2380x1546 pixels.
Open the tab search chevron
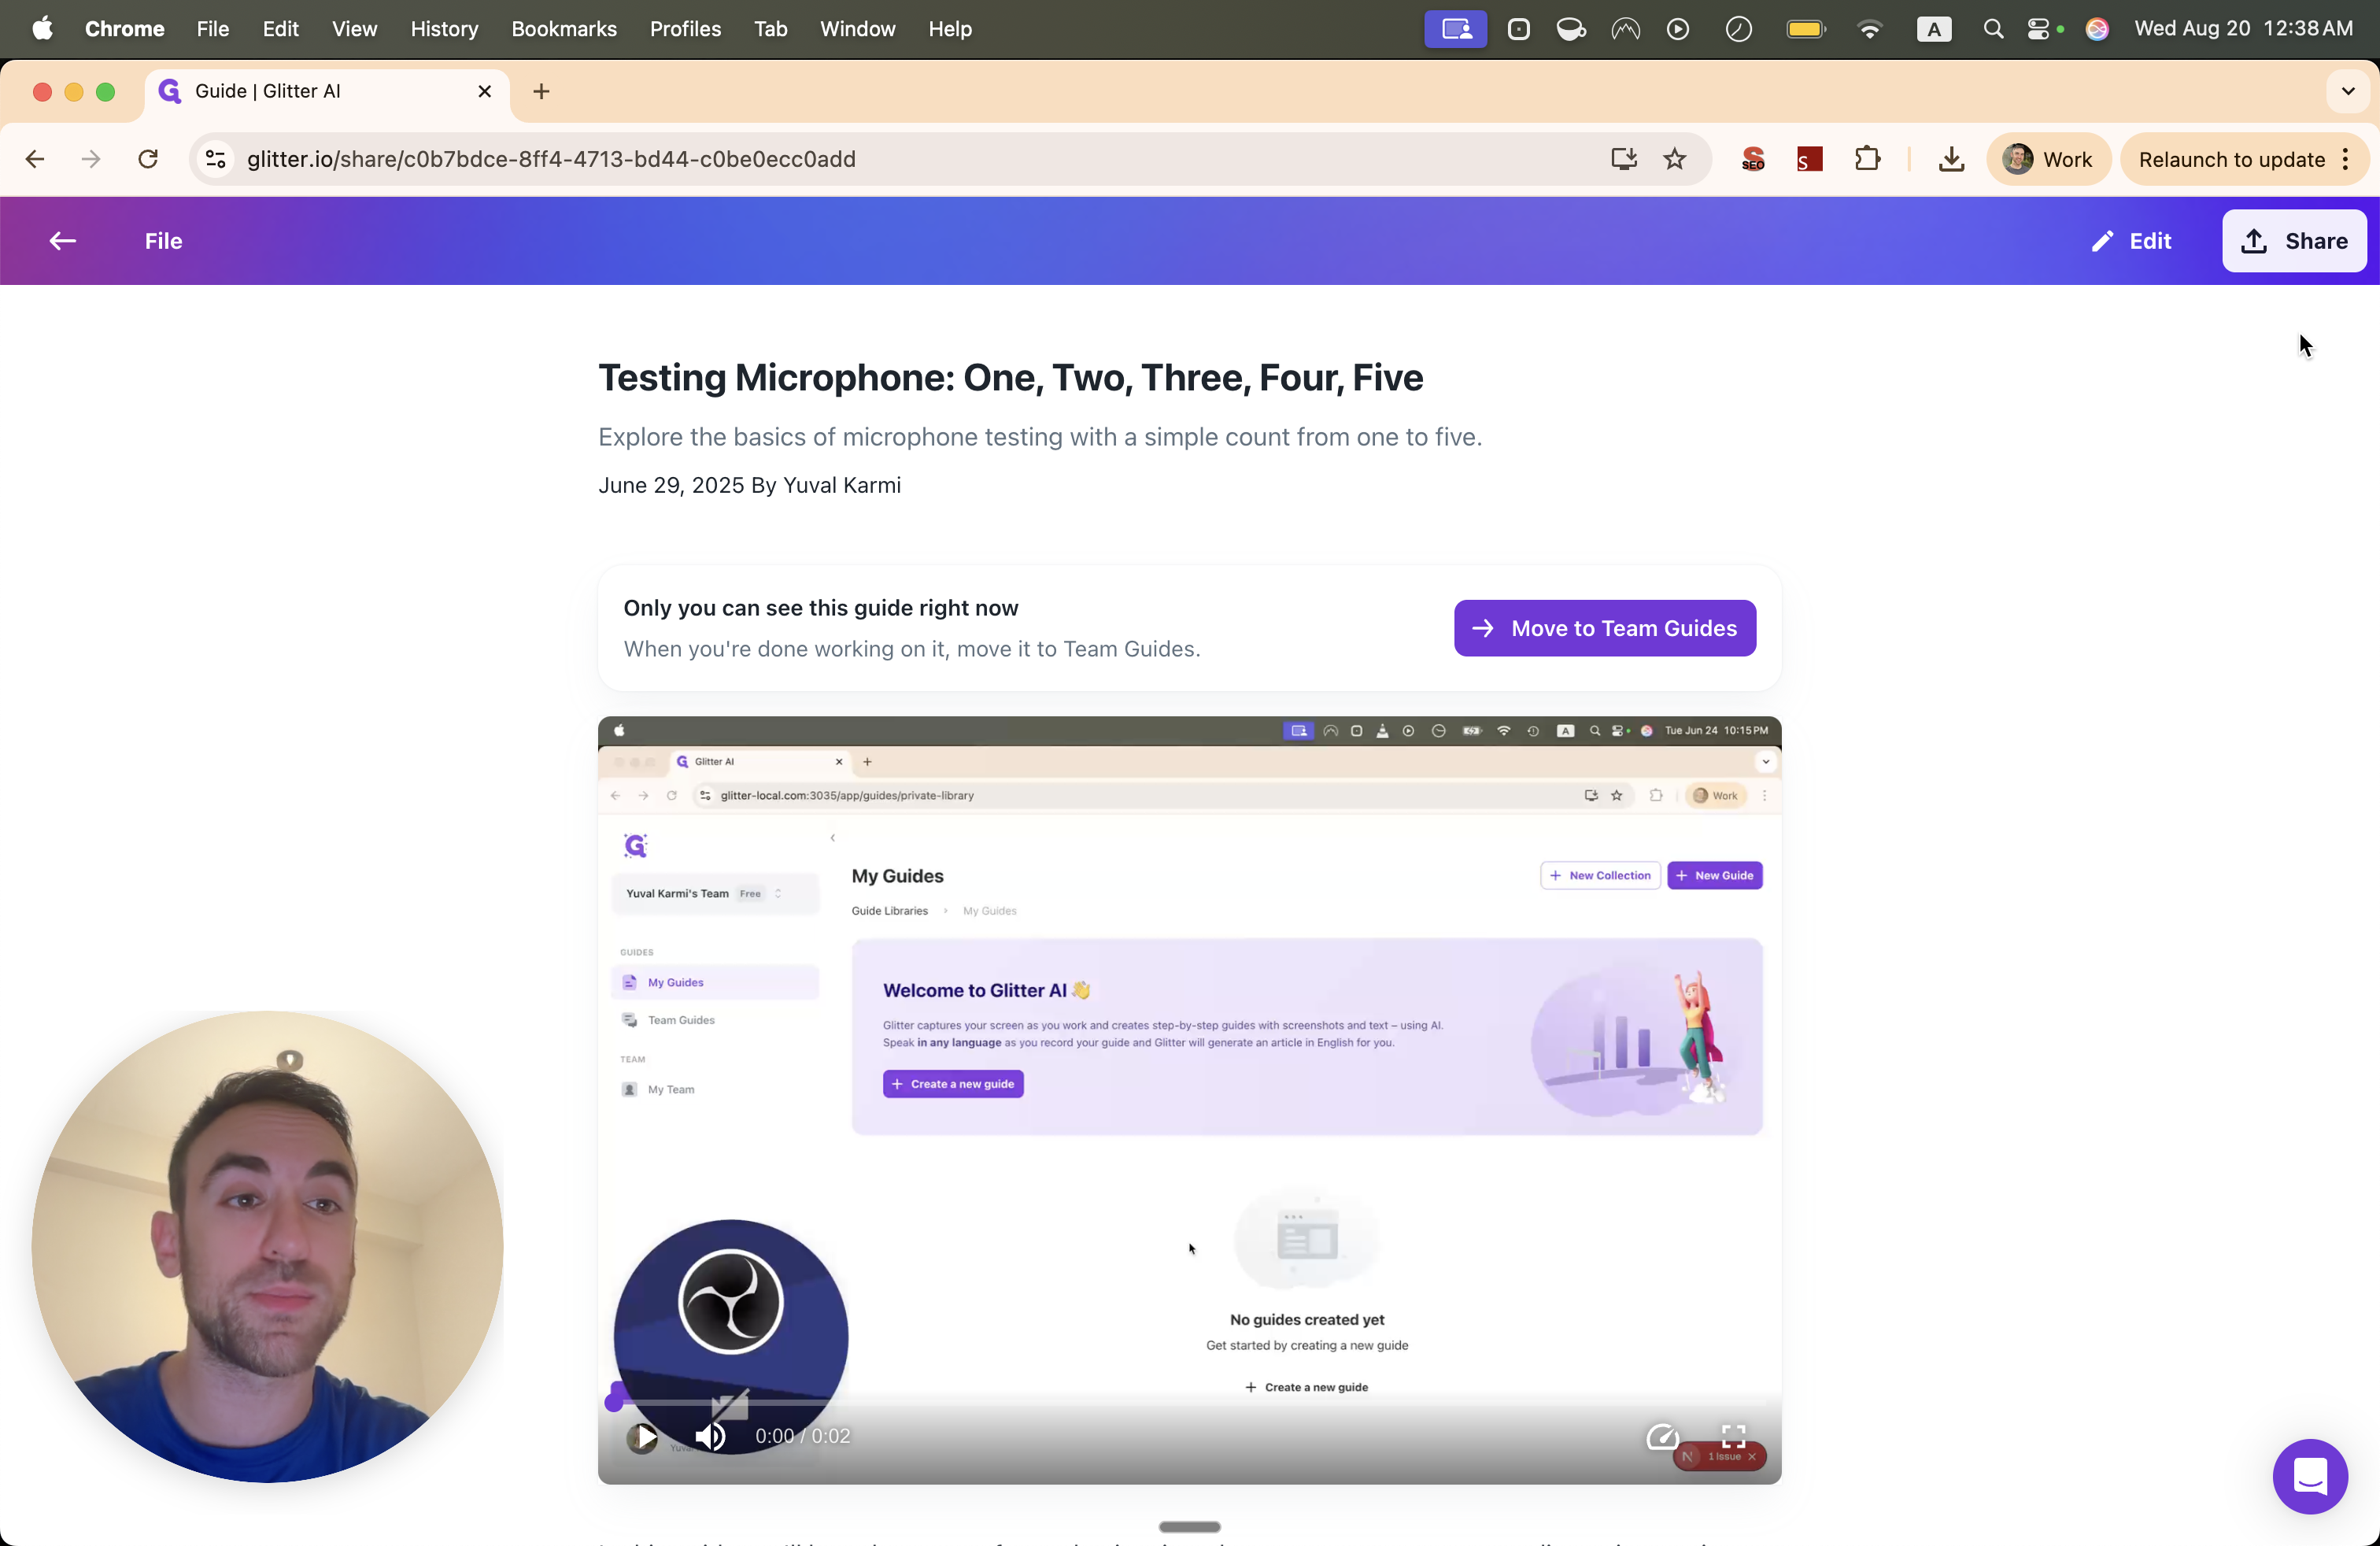point(2347,91)
